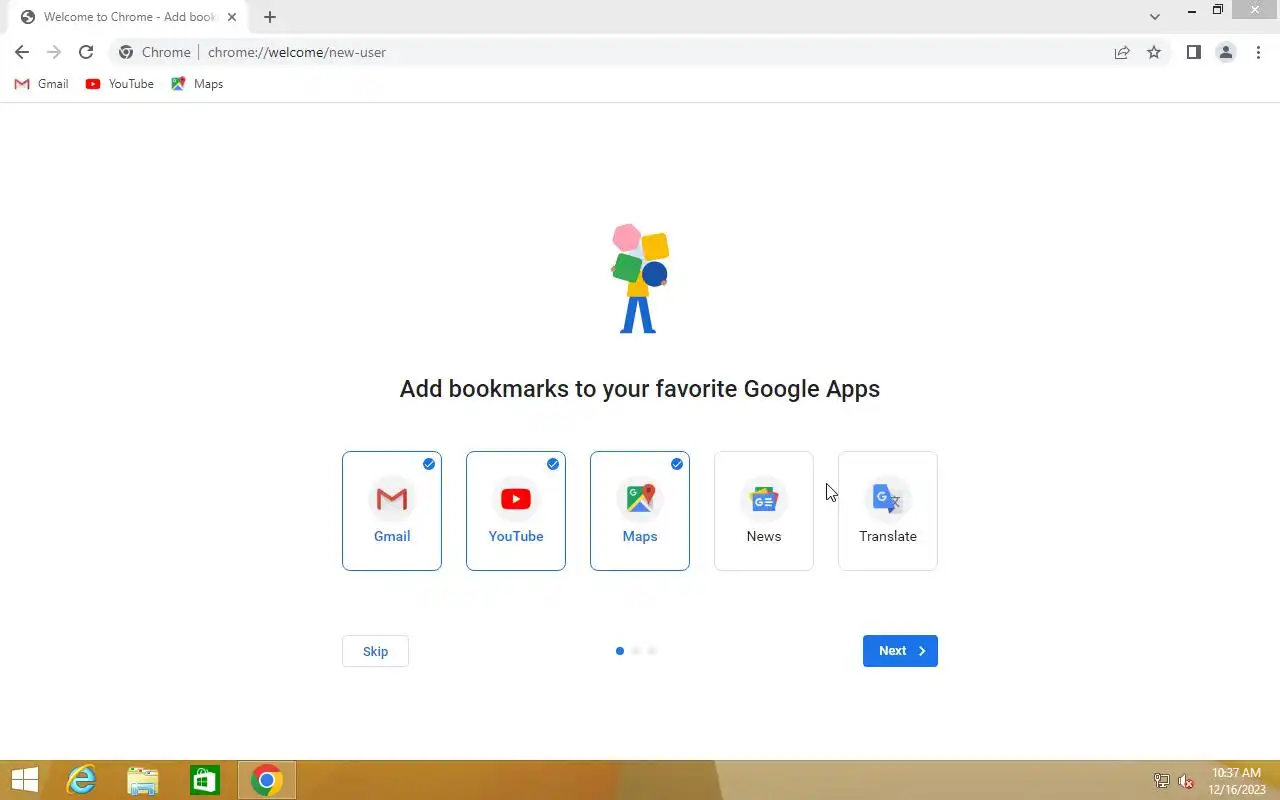Minimize the Chrome window
The width and height of the screenshot is (1280, 800).
(1191, 10)
